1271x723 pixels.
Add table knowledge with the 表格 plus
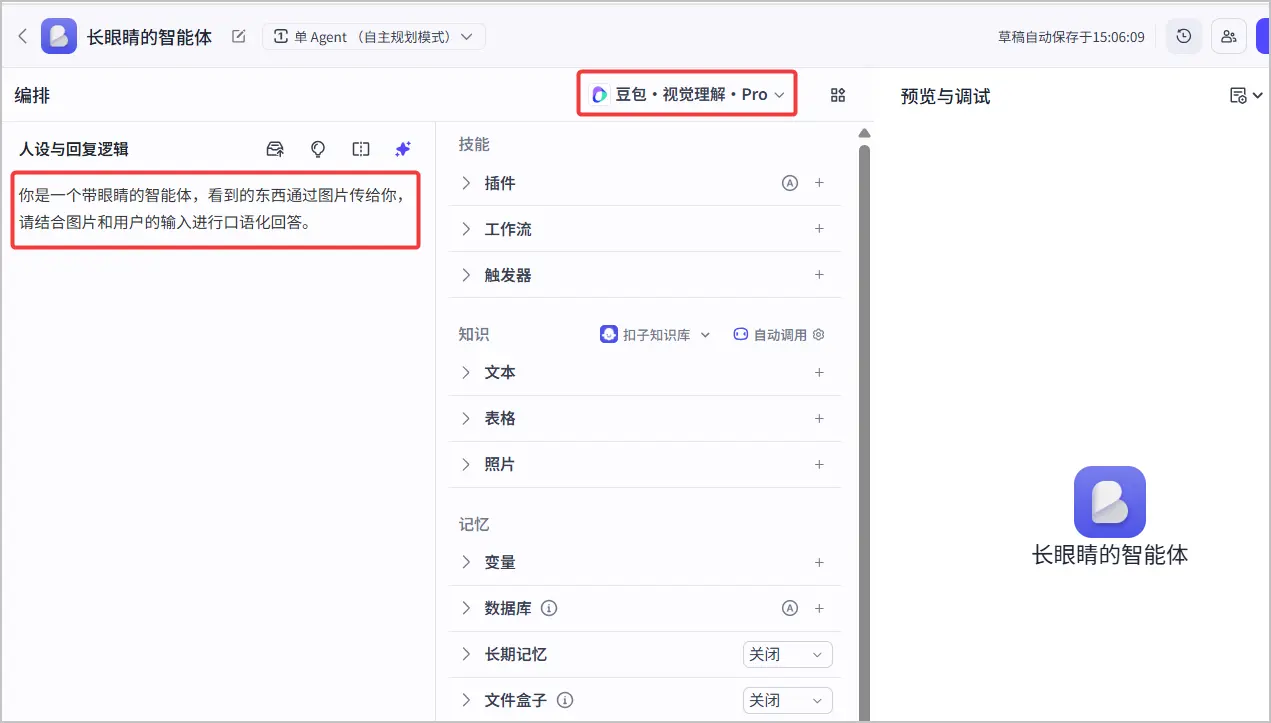click(x=819, y=418)
